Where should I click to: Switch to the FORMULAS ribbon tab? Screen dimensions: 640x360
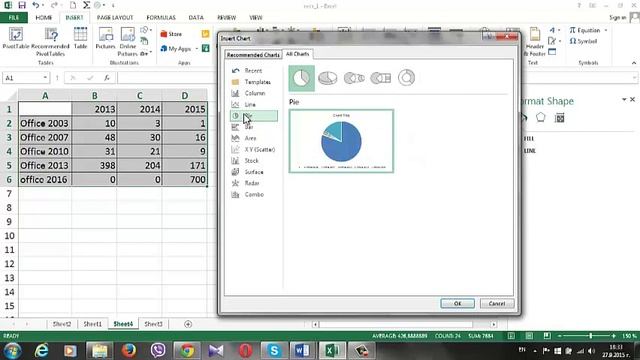click(x=161, y=18)
